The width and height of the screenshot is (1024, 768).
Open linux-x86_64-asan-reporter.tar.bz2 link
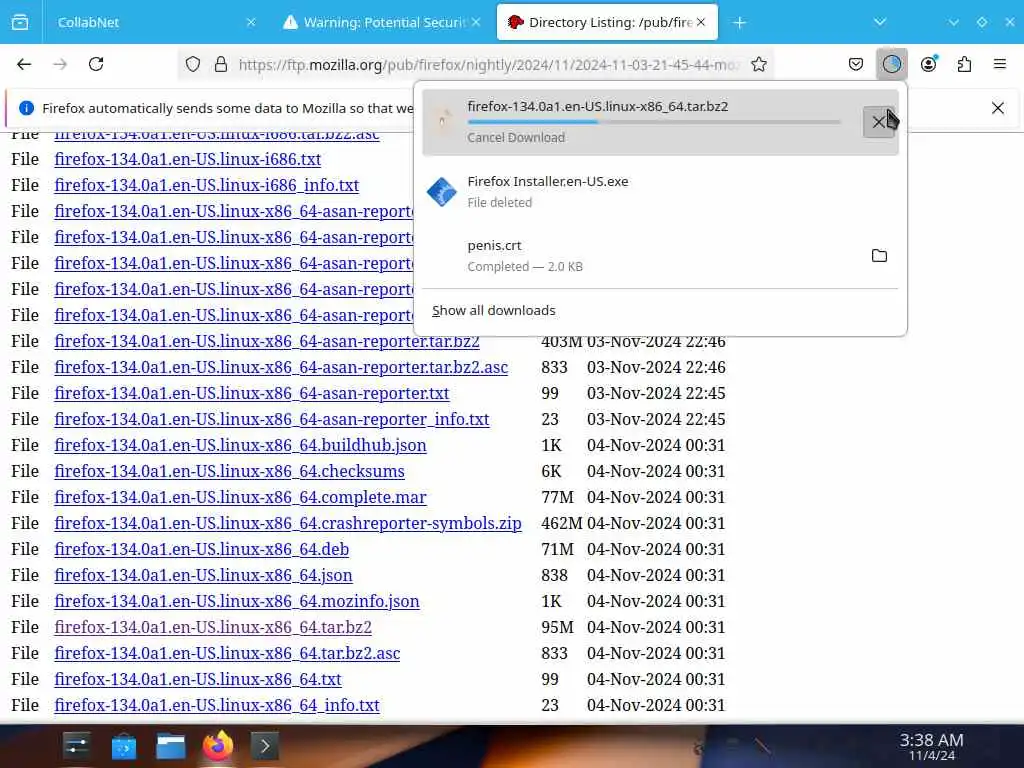coord(266,341)
